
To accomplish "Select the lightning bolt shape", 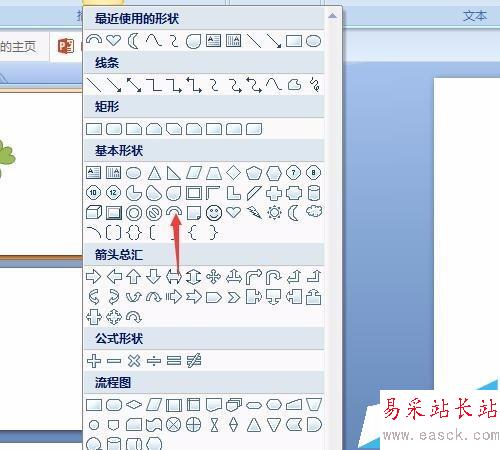I will click(254, 212).
